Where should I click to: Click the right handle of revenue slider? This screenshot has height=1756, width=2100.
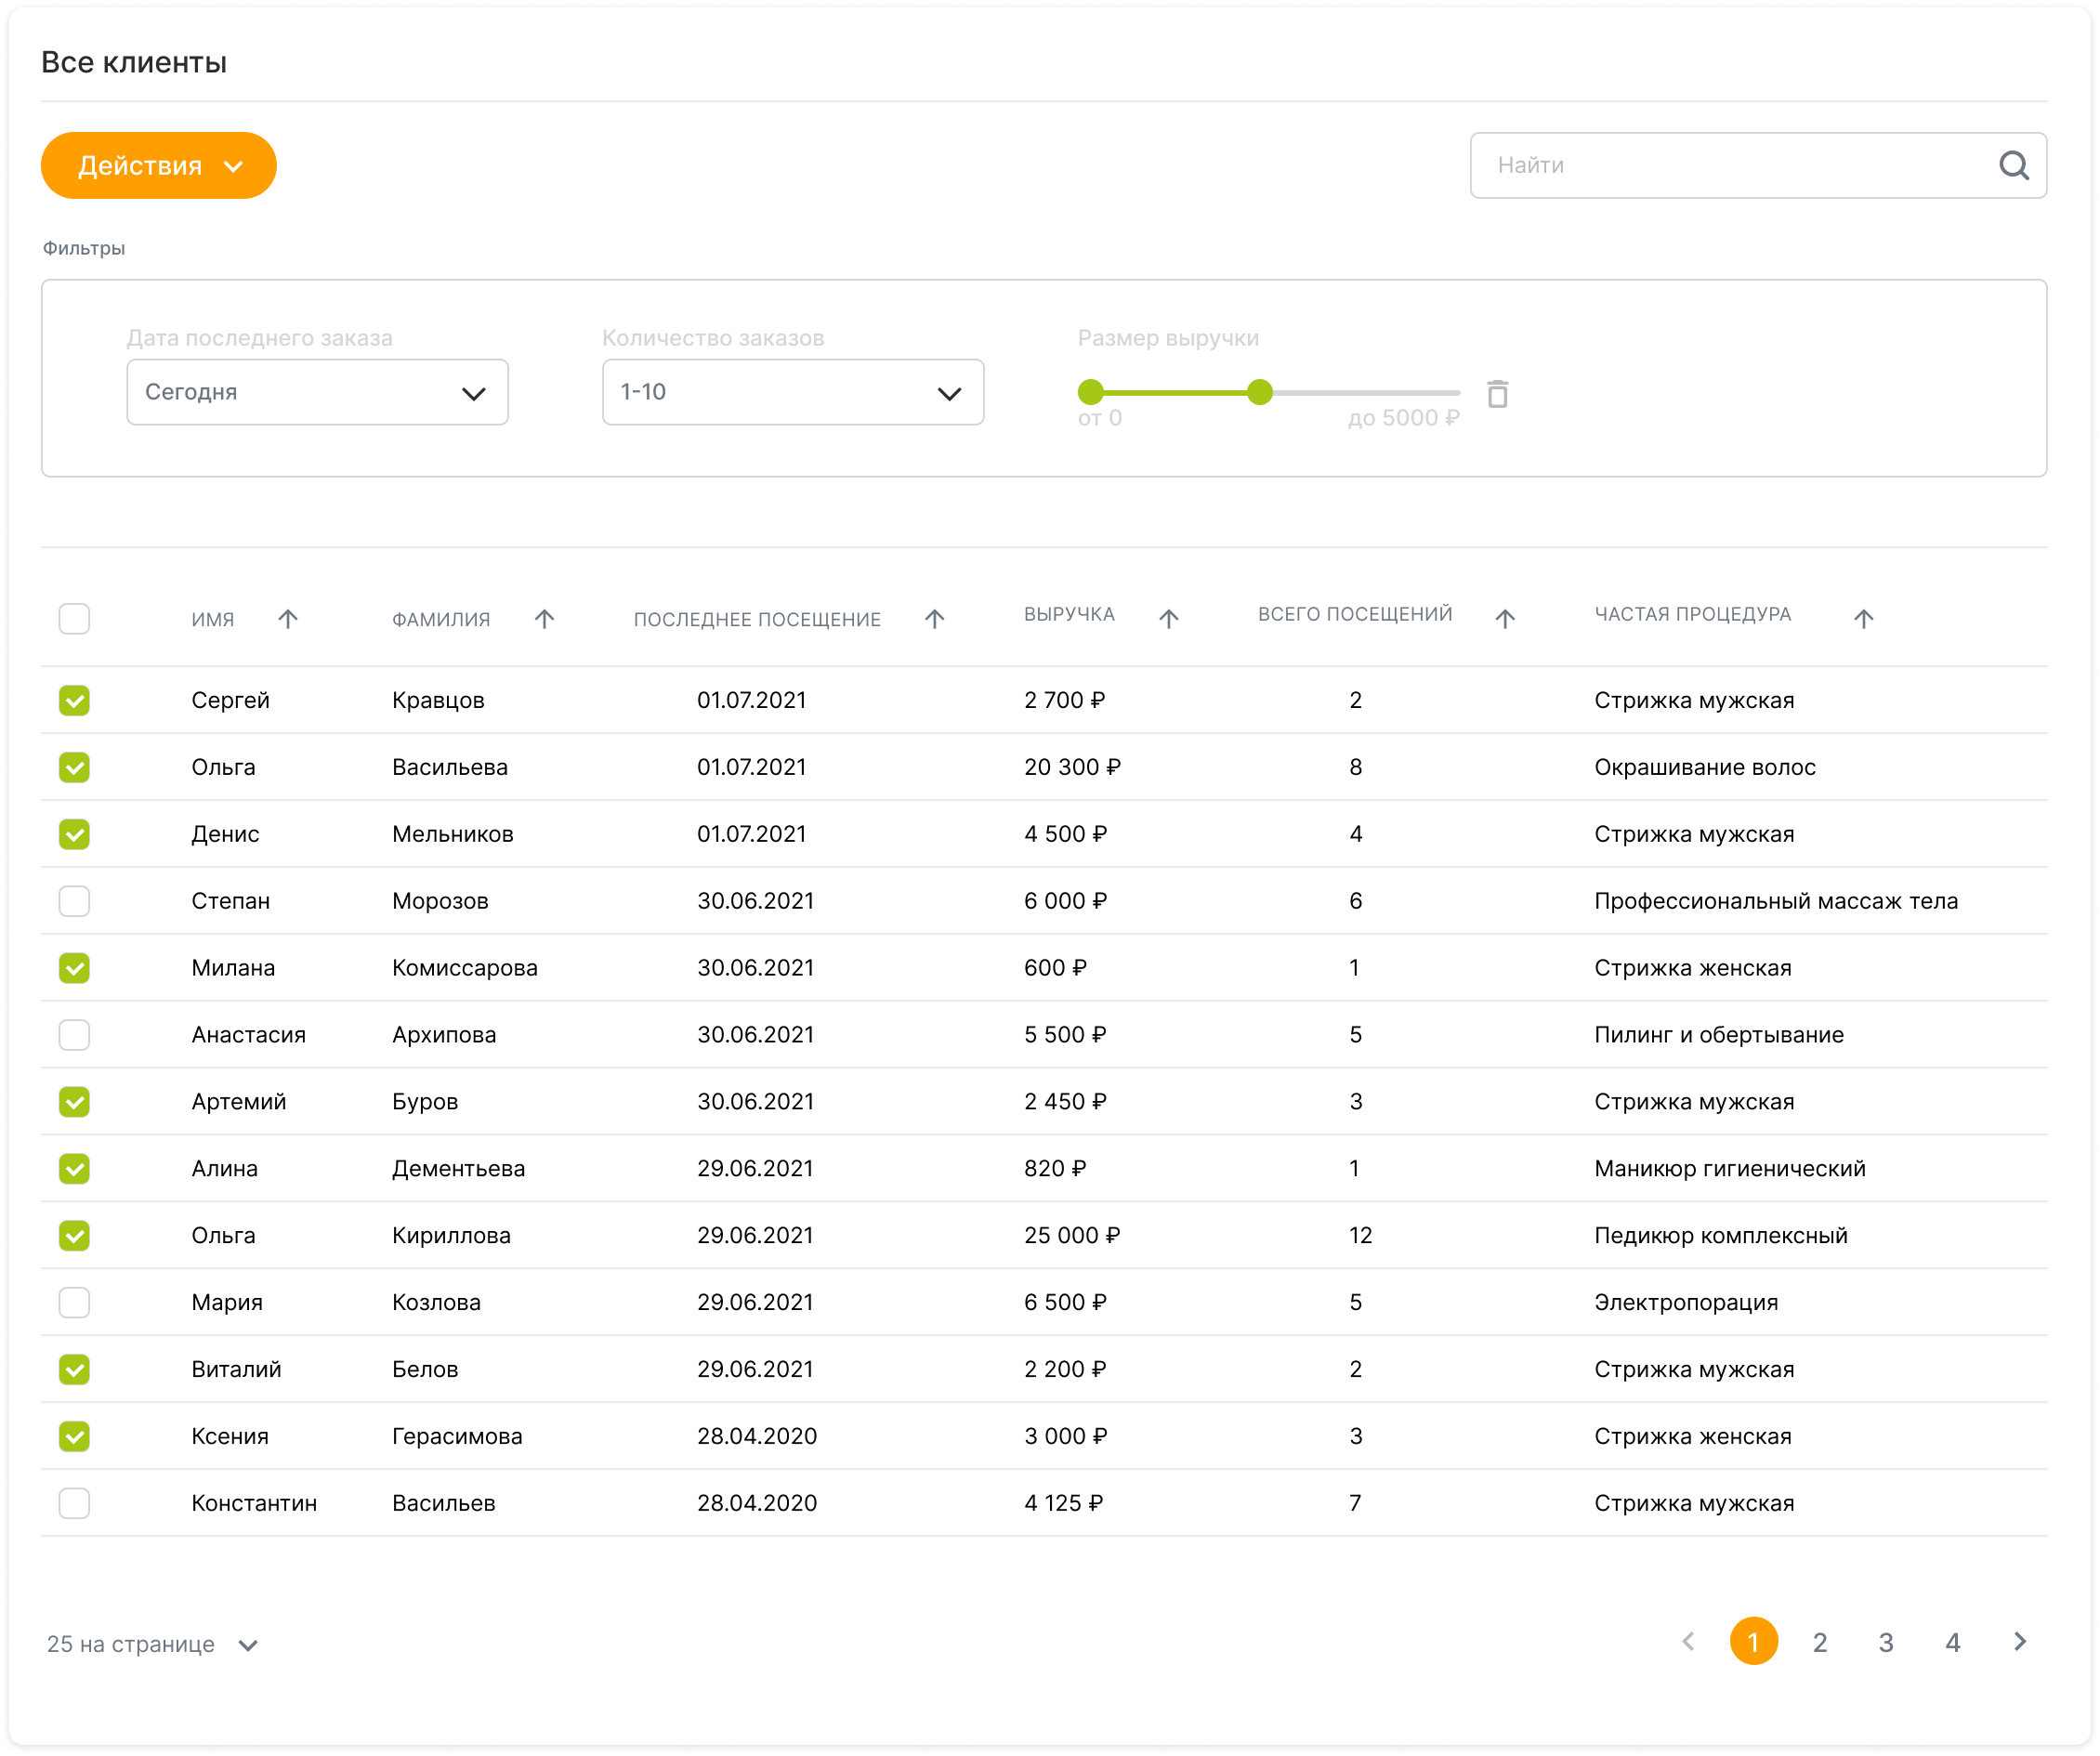coord(1260,392)
